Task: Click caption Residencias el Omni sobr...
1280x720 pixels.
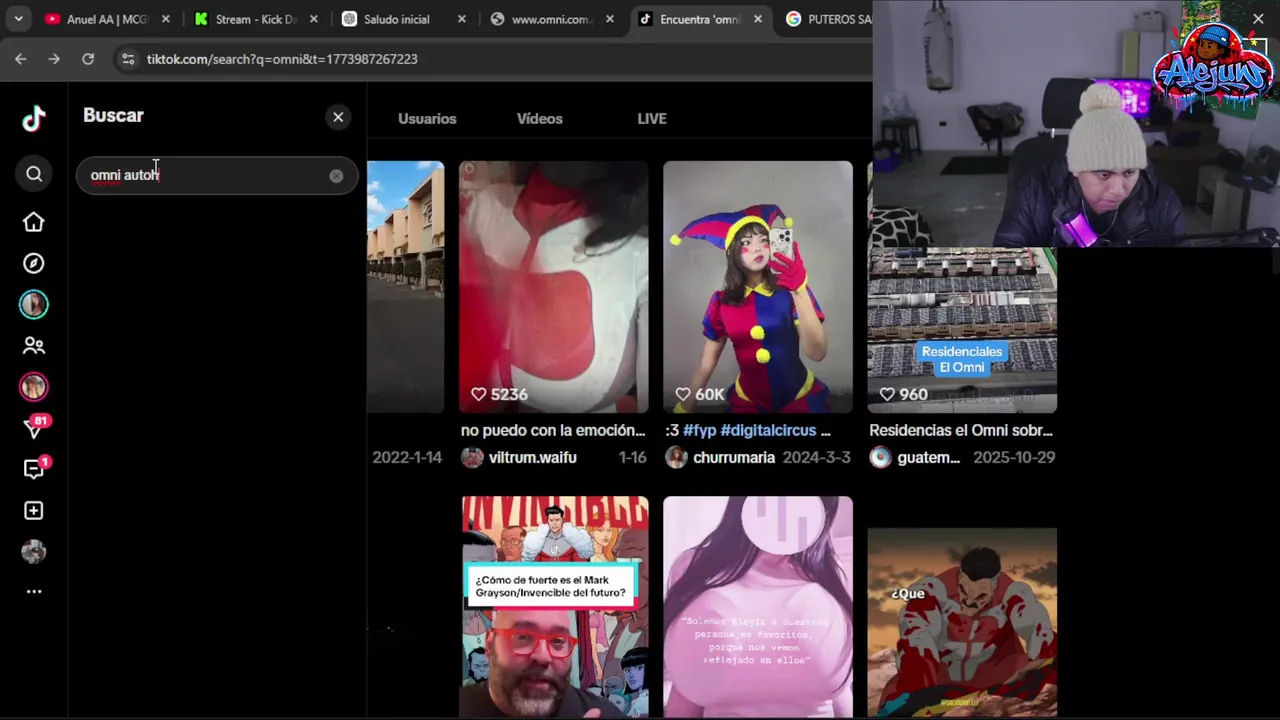Action: 961,430
